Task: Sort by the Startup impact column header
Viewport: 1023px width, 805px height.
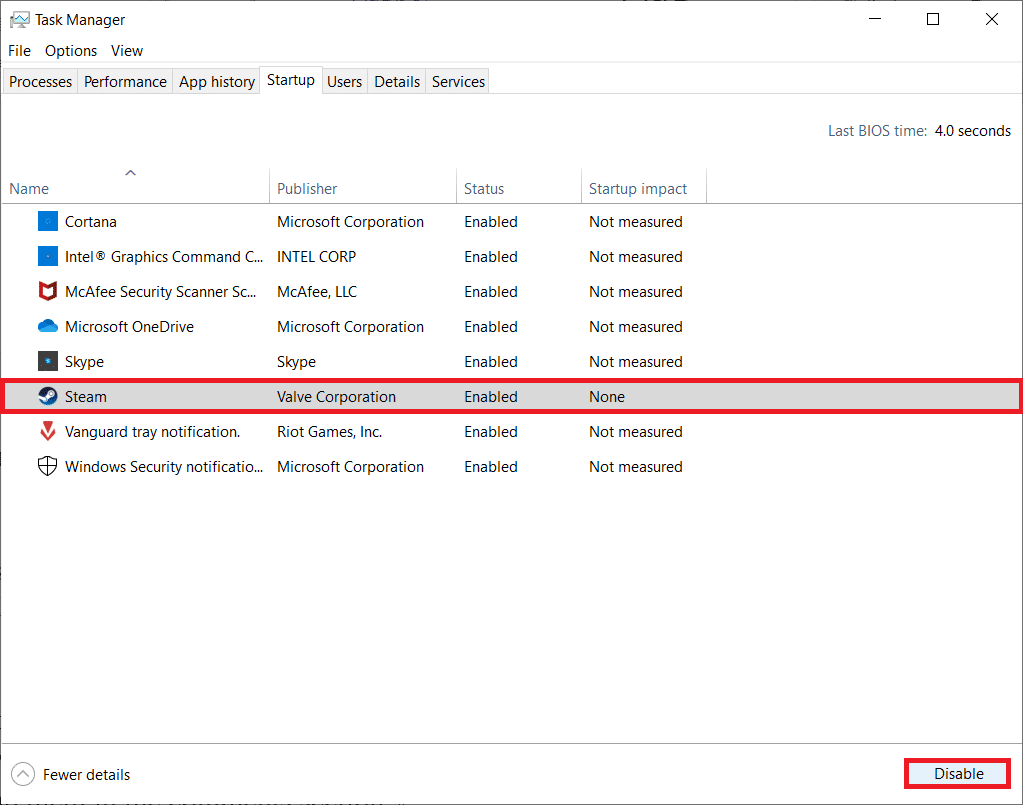Action: click(643, 185)
